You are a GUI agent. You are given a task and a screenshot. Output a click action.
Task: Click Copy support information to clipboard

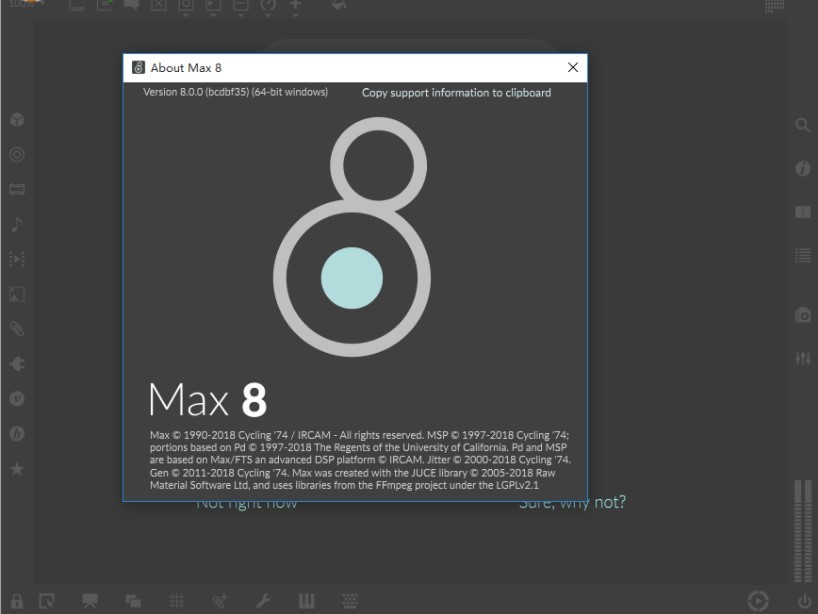456,93
